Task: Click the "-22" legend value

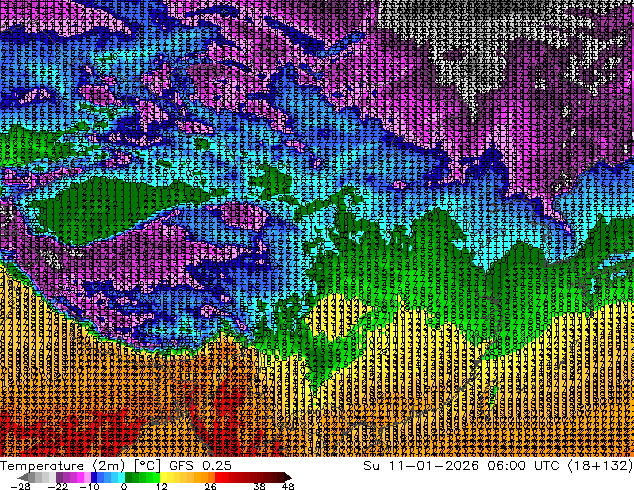Action: (58, 486)
